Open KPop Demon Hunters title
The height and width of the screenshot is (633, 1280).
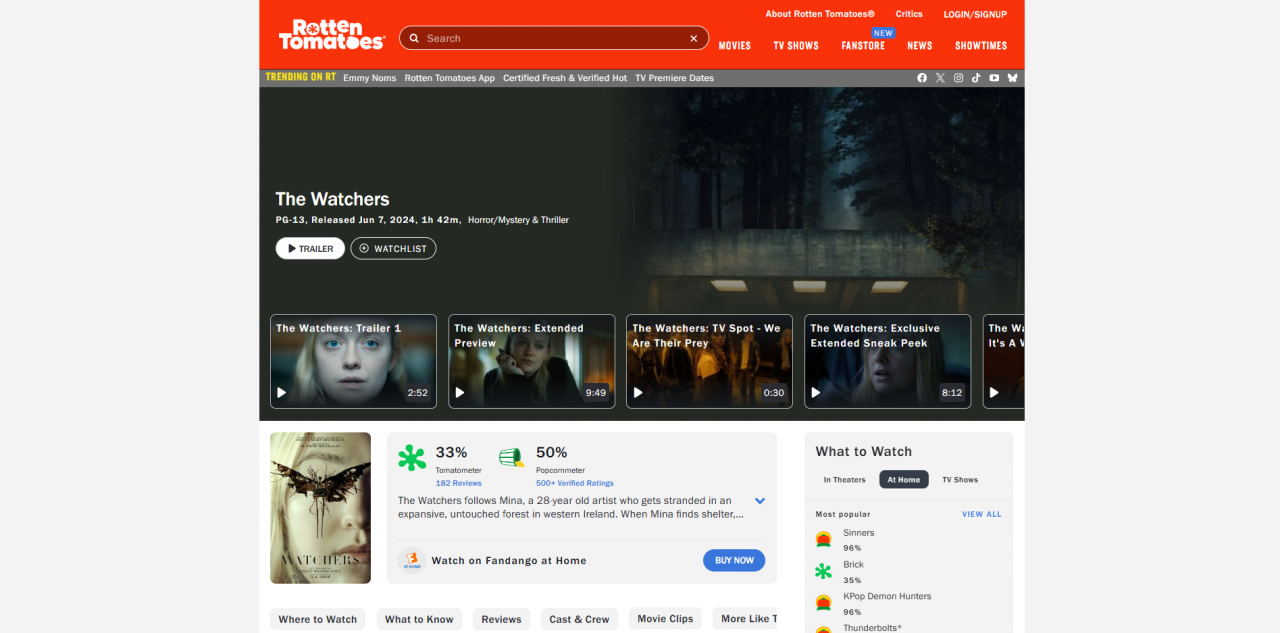click(887, 596)
